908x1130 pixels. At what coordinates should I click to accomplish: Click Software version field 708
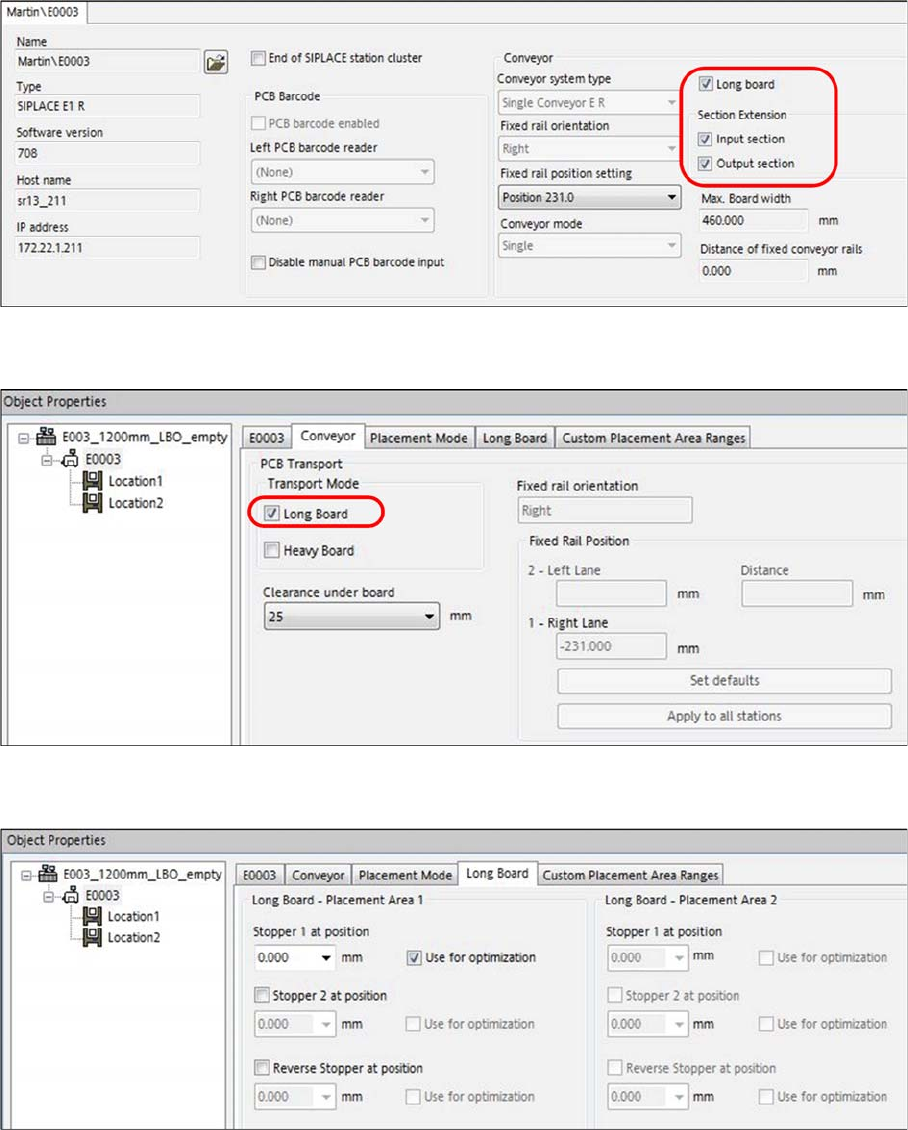click(x=107, y=153)
